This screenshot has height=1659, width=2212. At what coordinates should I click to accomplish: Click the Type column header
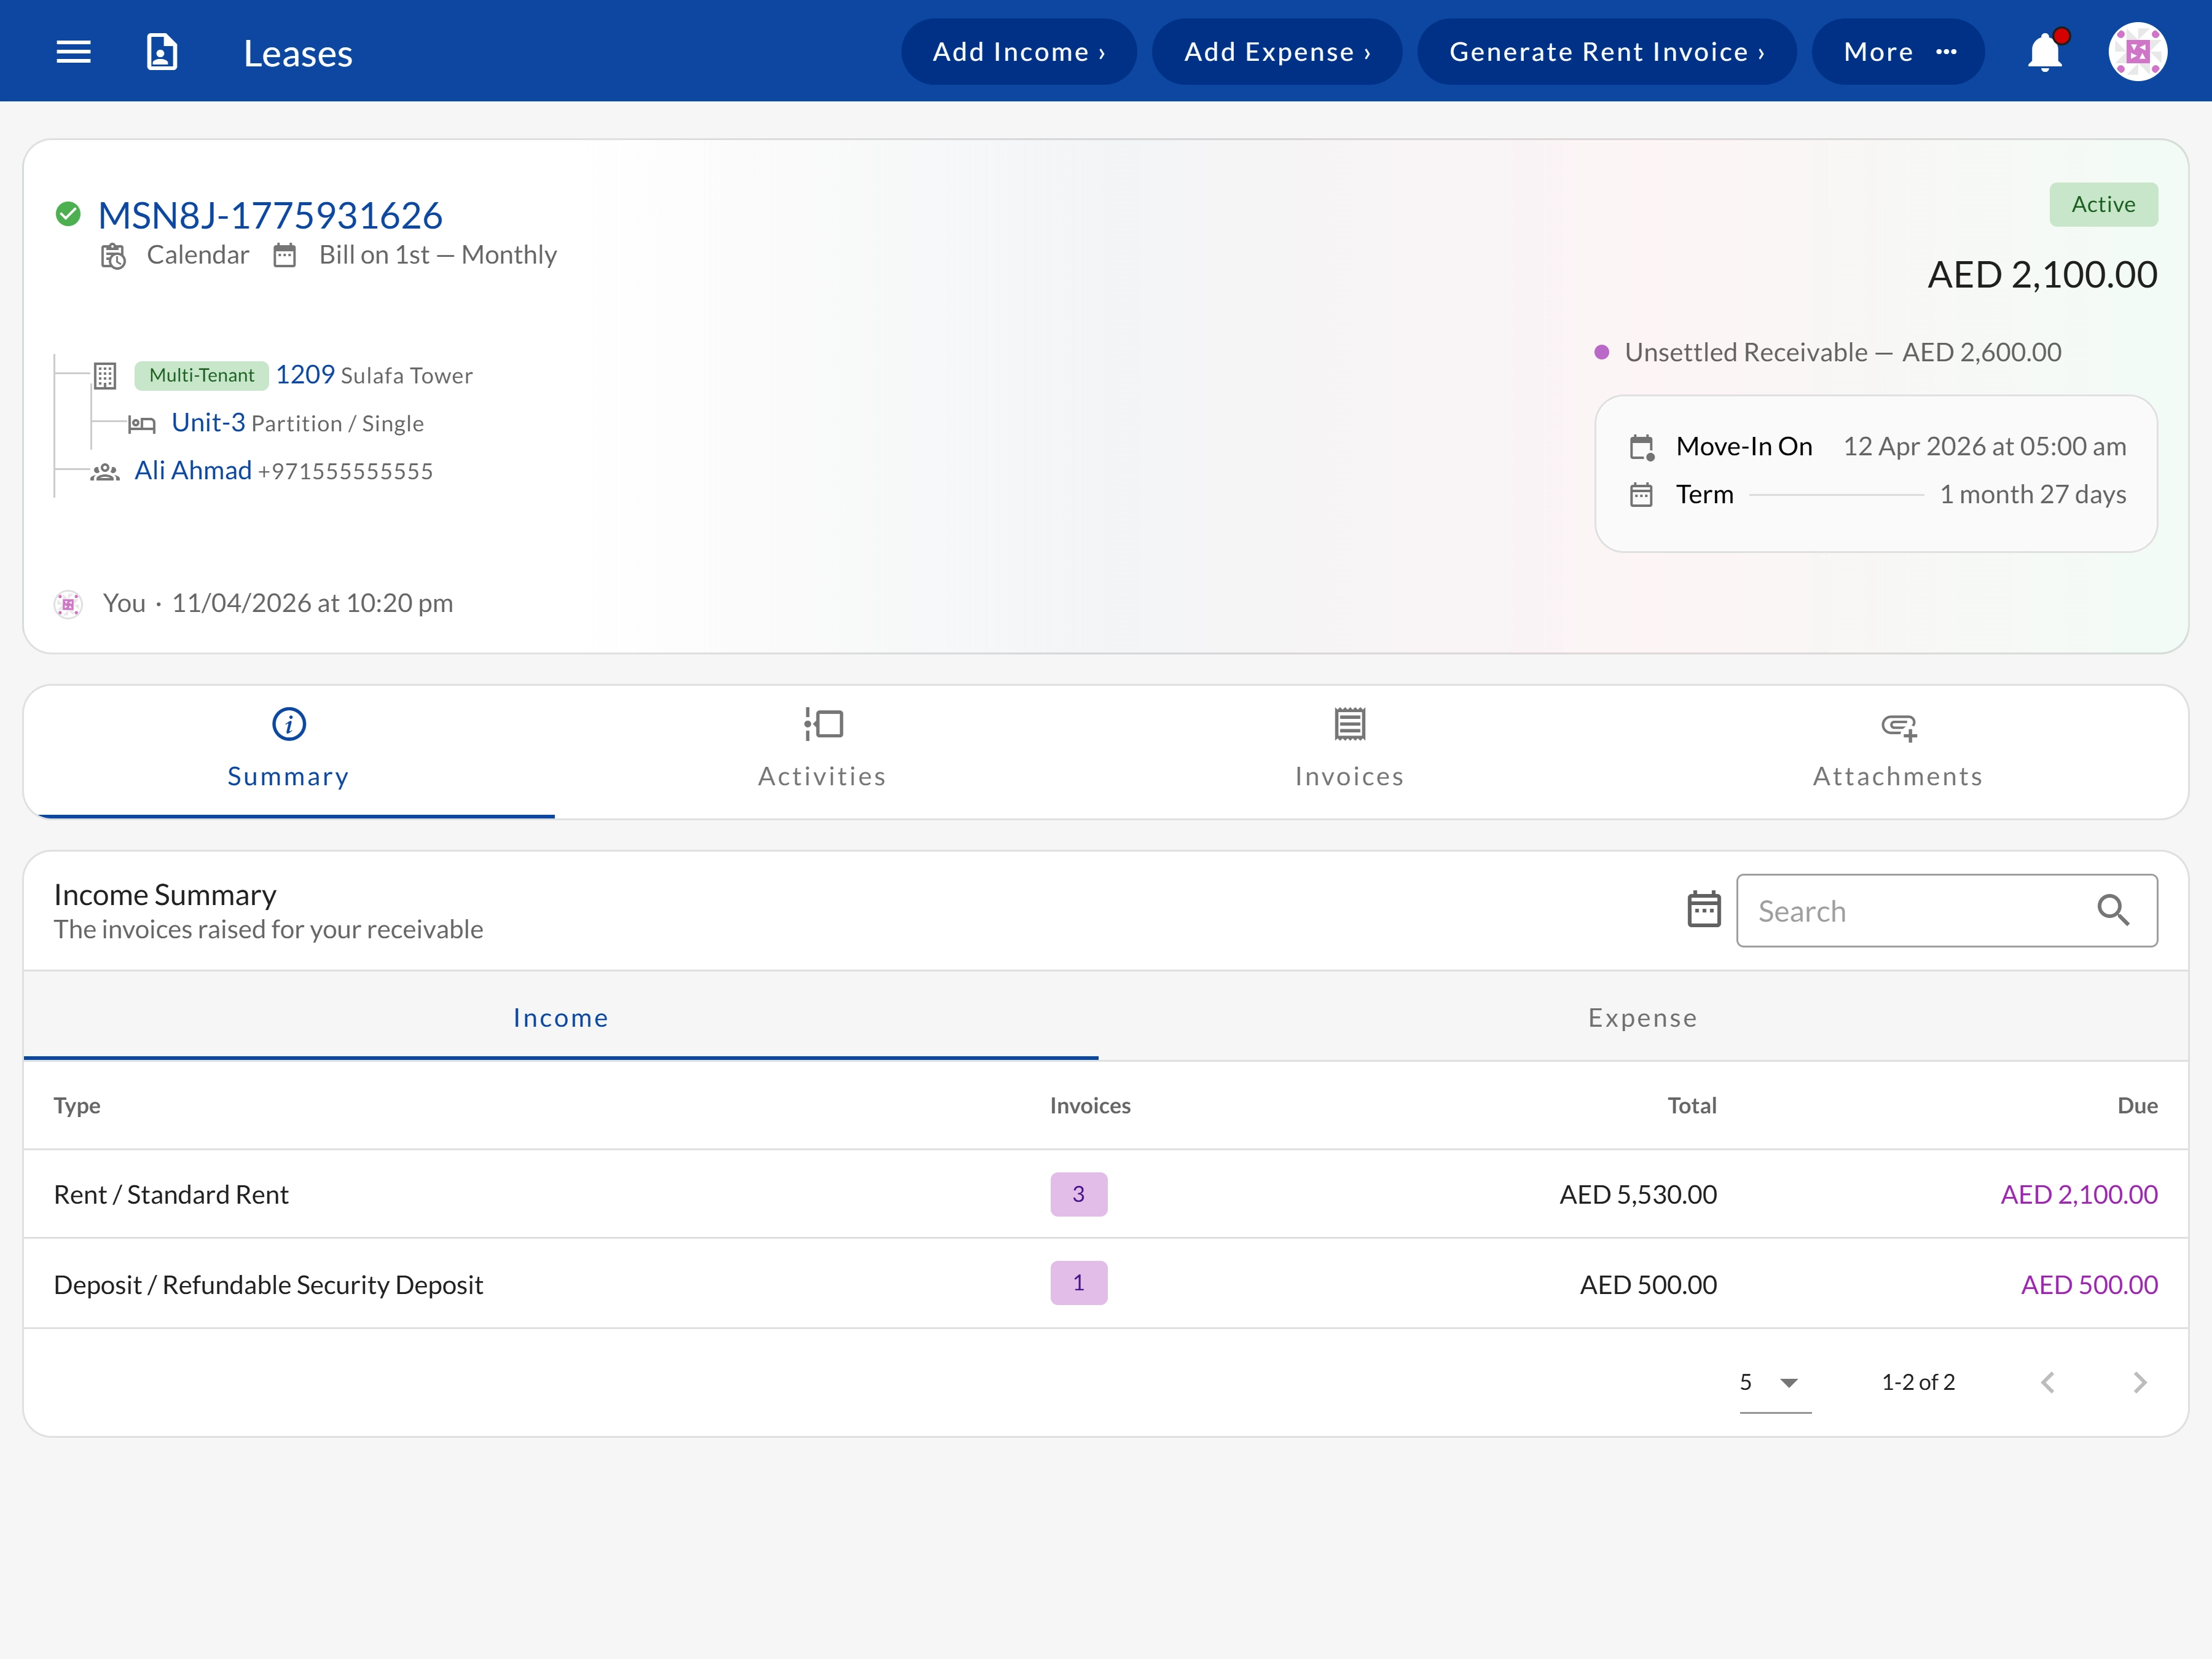tap(77, 1106)
